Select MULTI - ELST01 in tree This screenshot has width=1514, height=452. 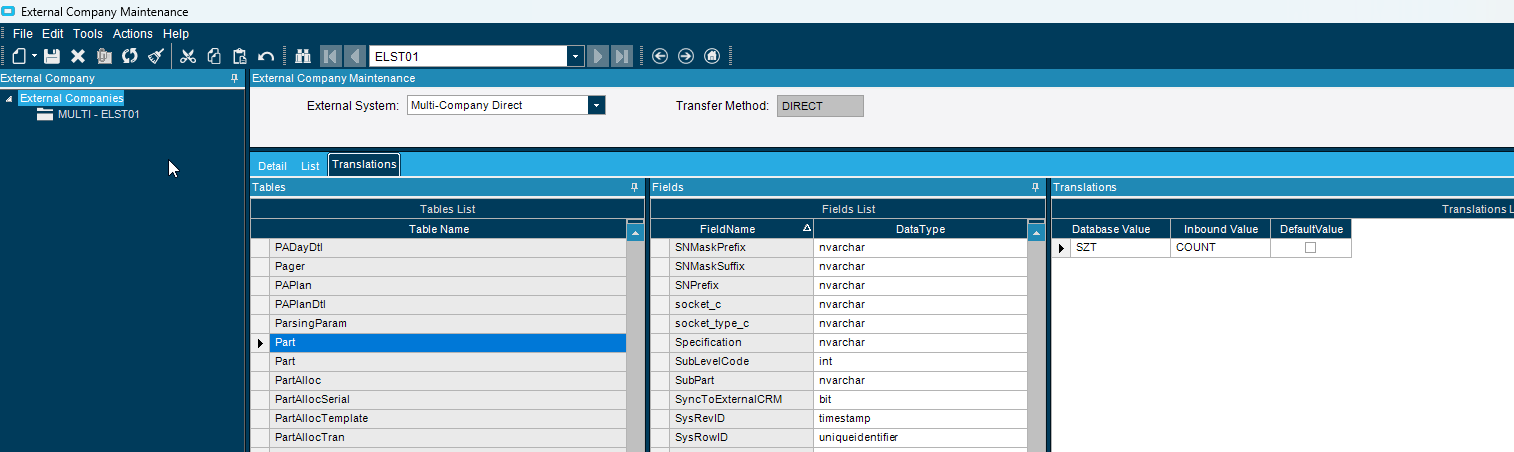[98, 114]
